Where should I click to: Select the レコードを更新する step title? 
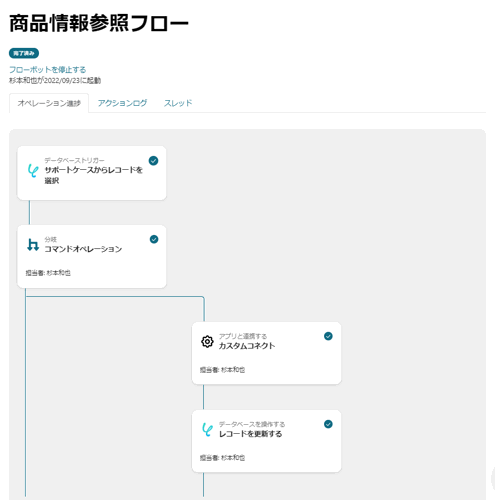coord(250,434)
